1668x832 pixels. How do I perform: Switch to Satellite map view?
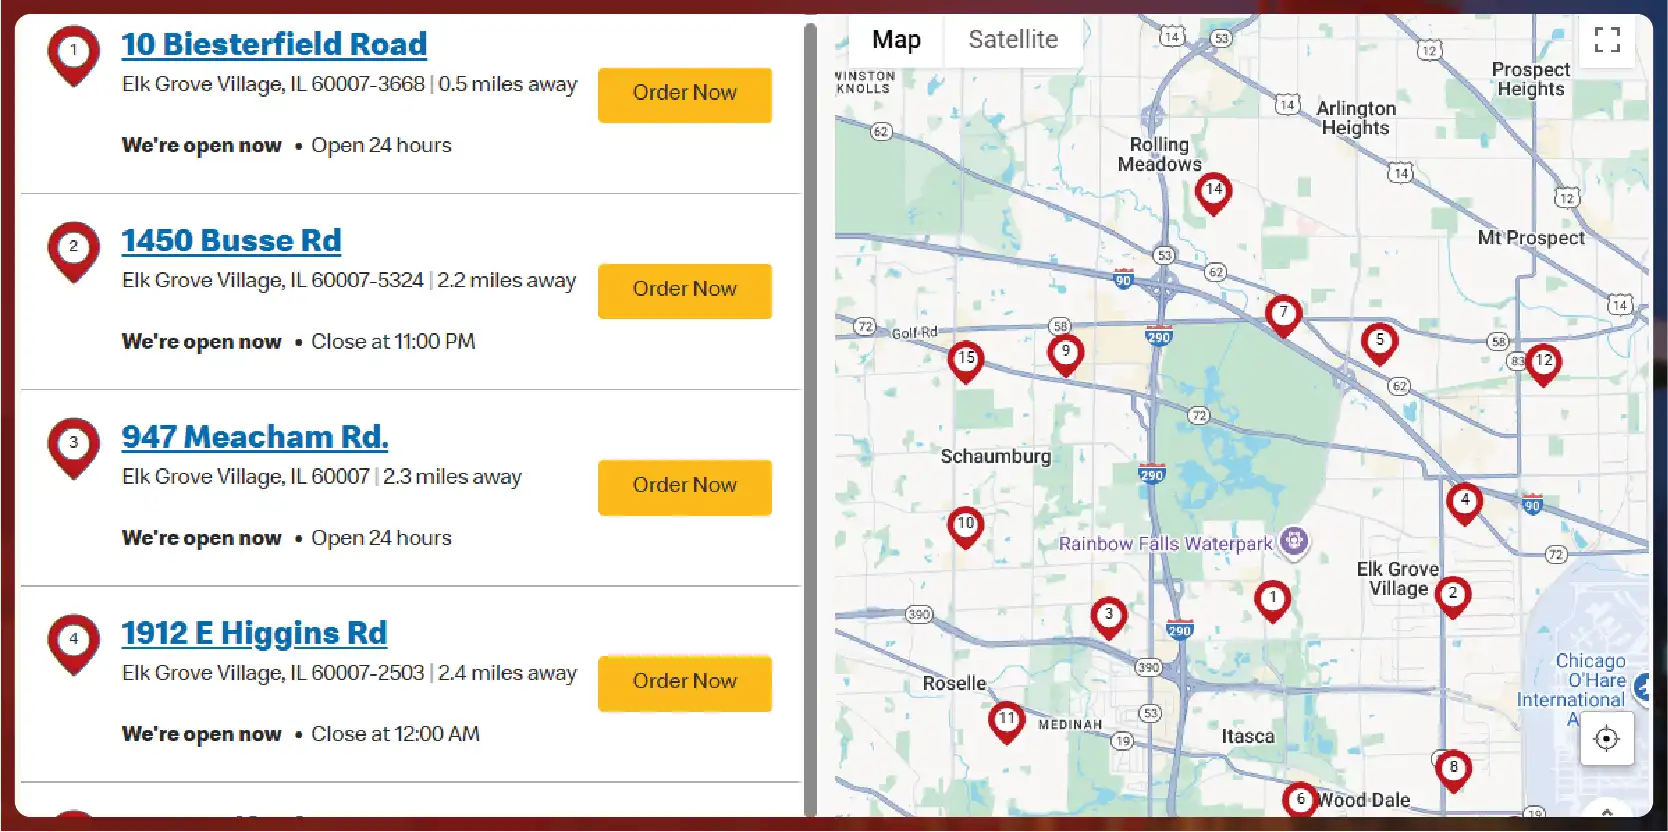tap(1012, 40)
